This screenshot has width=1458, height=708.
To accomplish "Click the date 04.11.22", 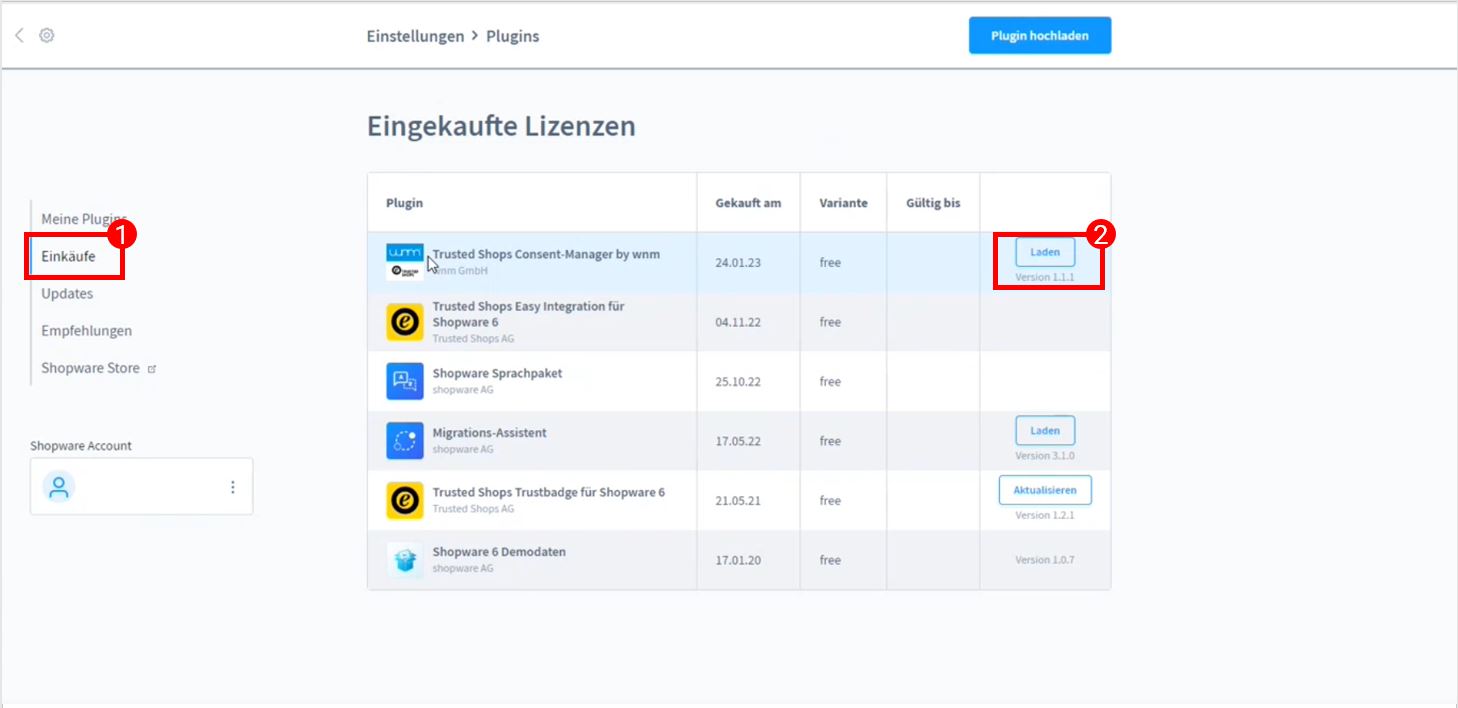I will tap(738, 322).
